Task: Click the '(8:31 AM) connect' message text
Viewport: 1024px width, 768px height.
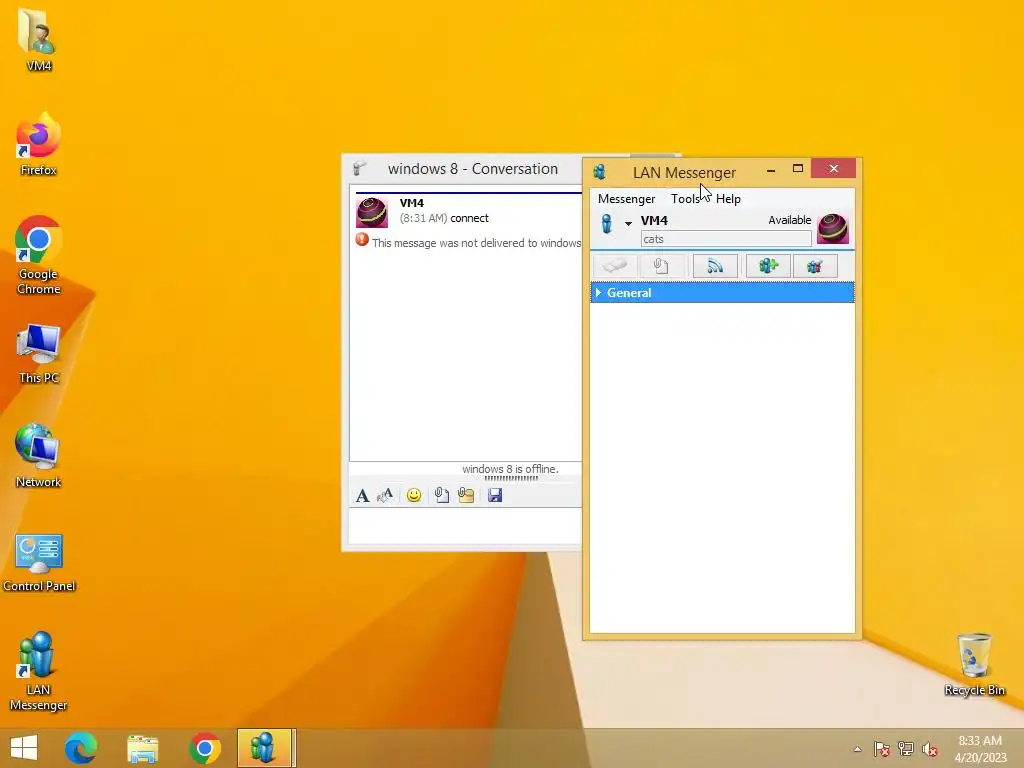Action: tap(444, 218)
